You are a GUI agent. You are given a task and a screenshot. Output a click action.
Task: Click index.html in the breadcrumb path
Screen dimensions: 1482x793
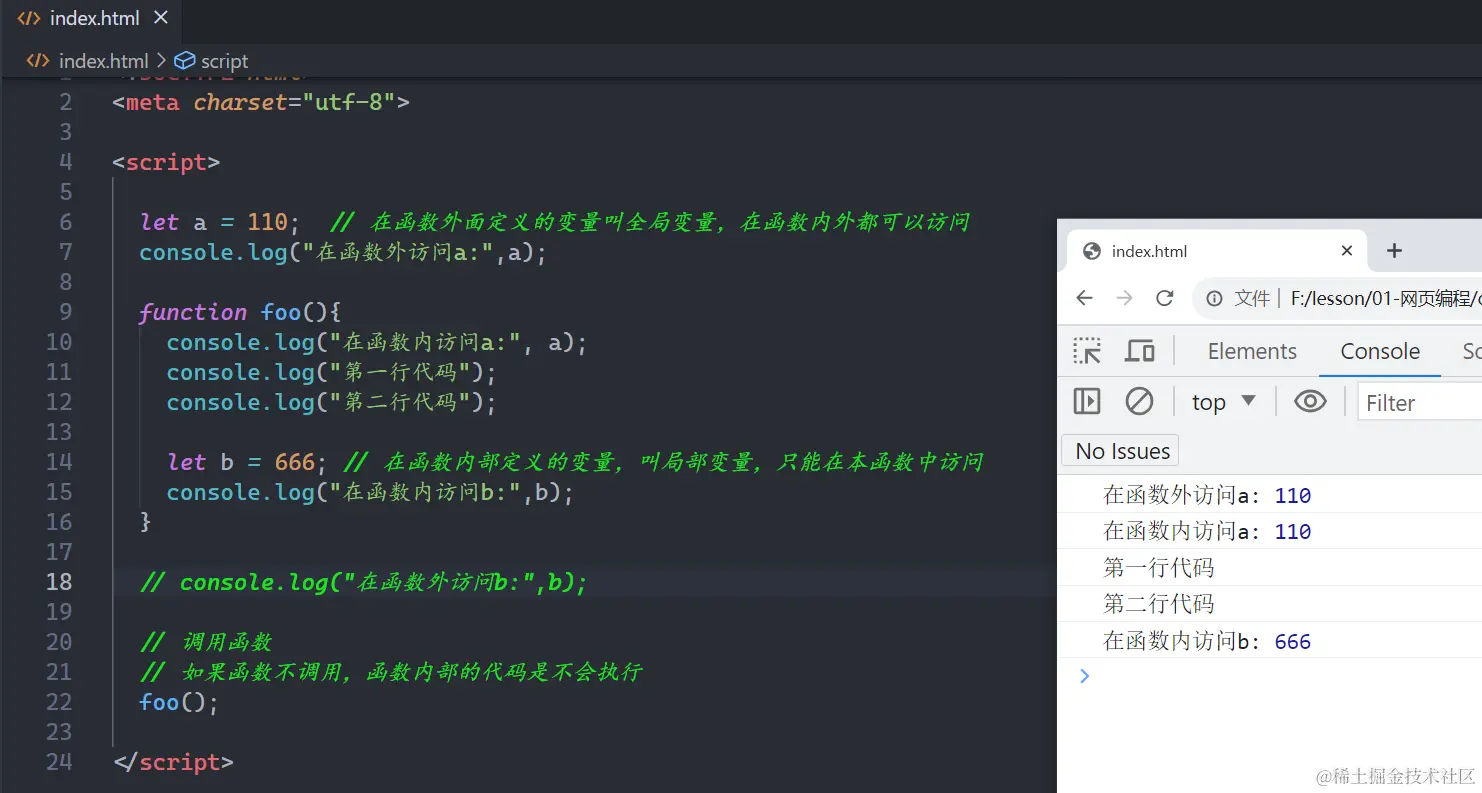point(103,61)
